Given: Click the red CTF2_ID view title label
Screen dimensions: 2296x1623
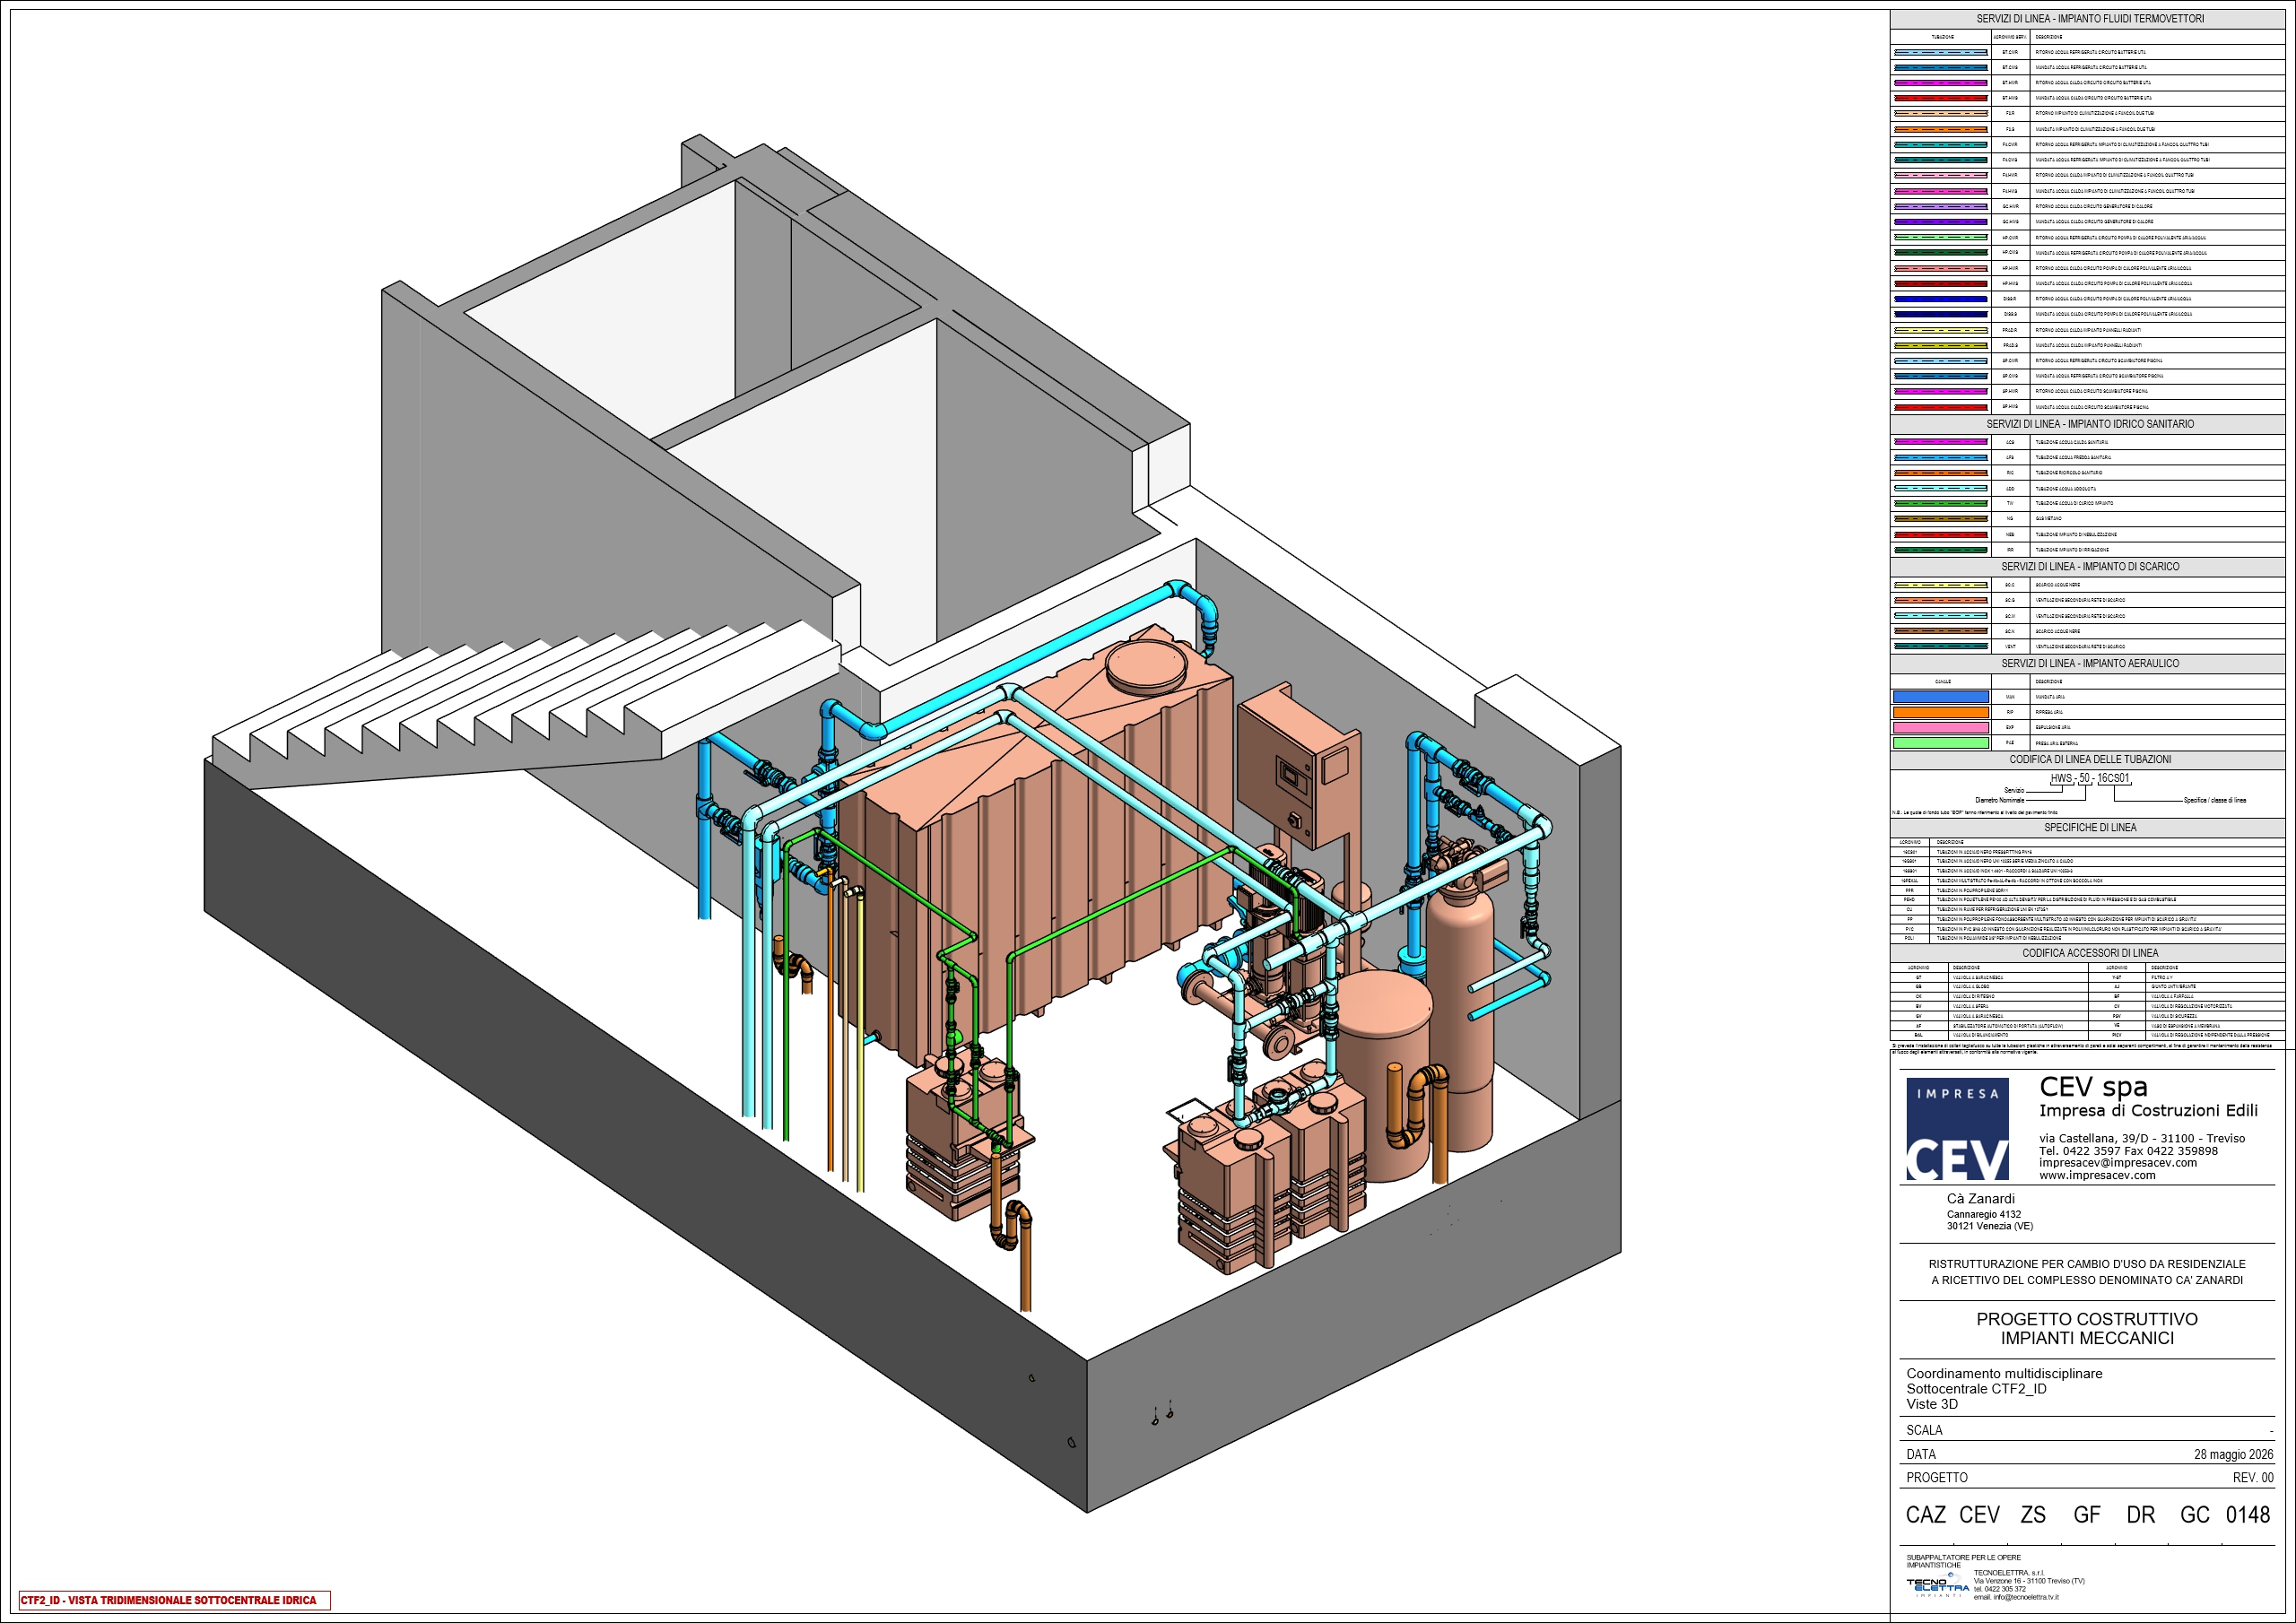Looking at the screenshot, I should pyautogui.click(x=174, y=1600).
